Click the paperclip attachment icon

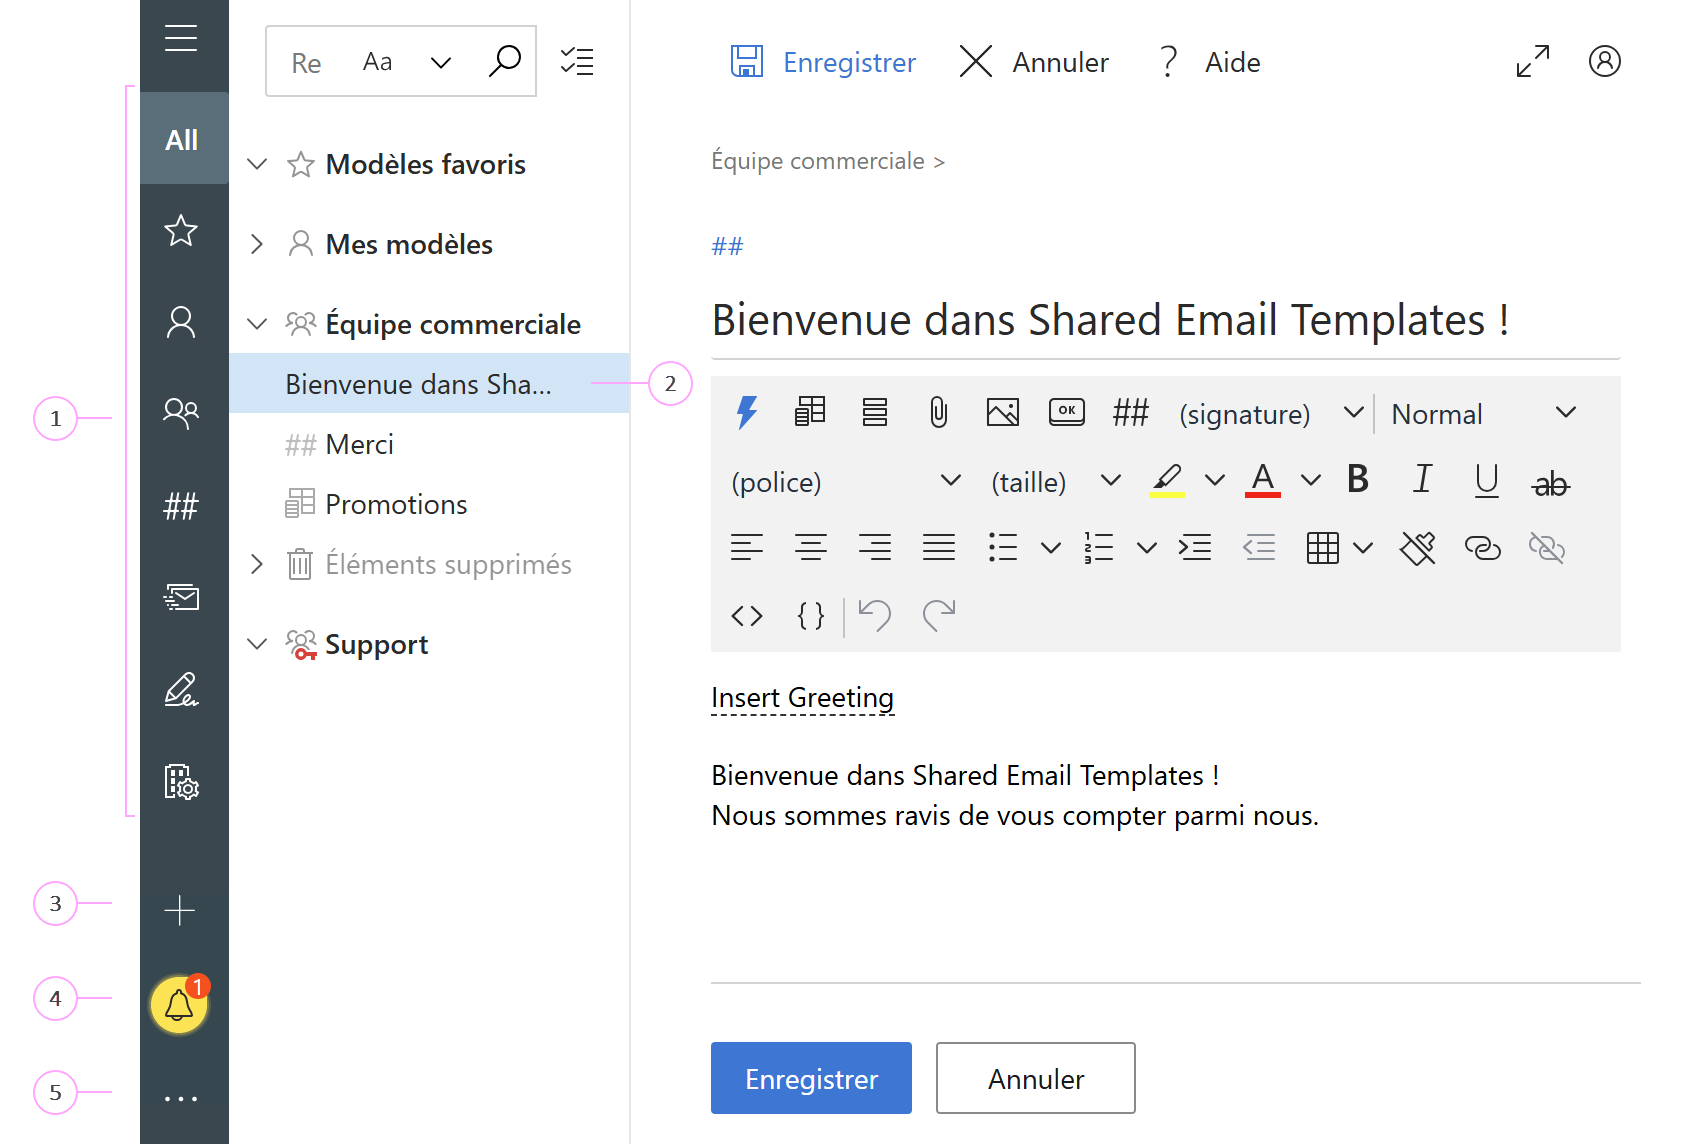point(938,412)
